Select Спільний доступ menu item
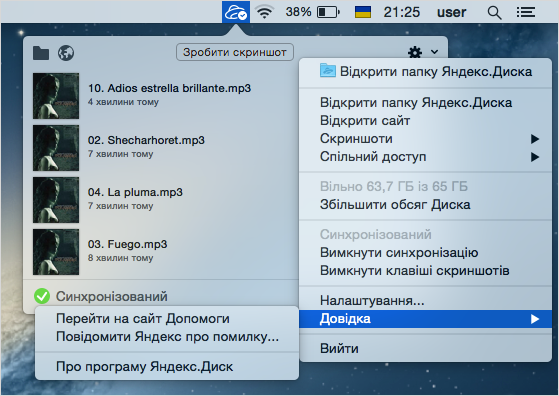Viewport: 559px width, 396px height. pos(425,157)
